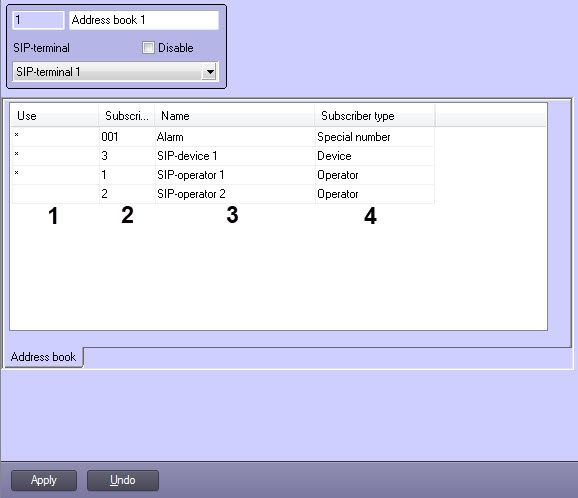This screenshot has height=498, width=578.
Task: Sort by the Name column header
Action: 234,116
